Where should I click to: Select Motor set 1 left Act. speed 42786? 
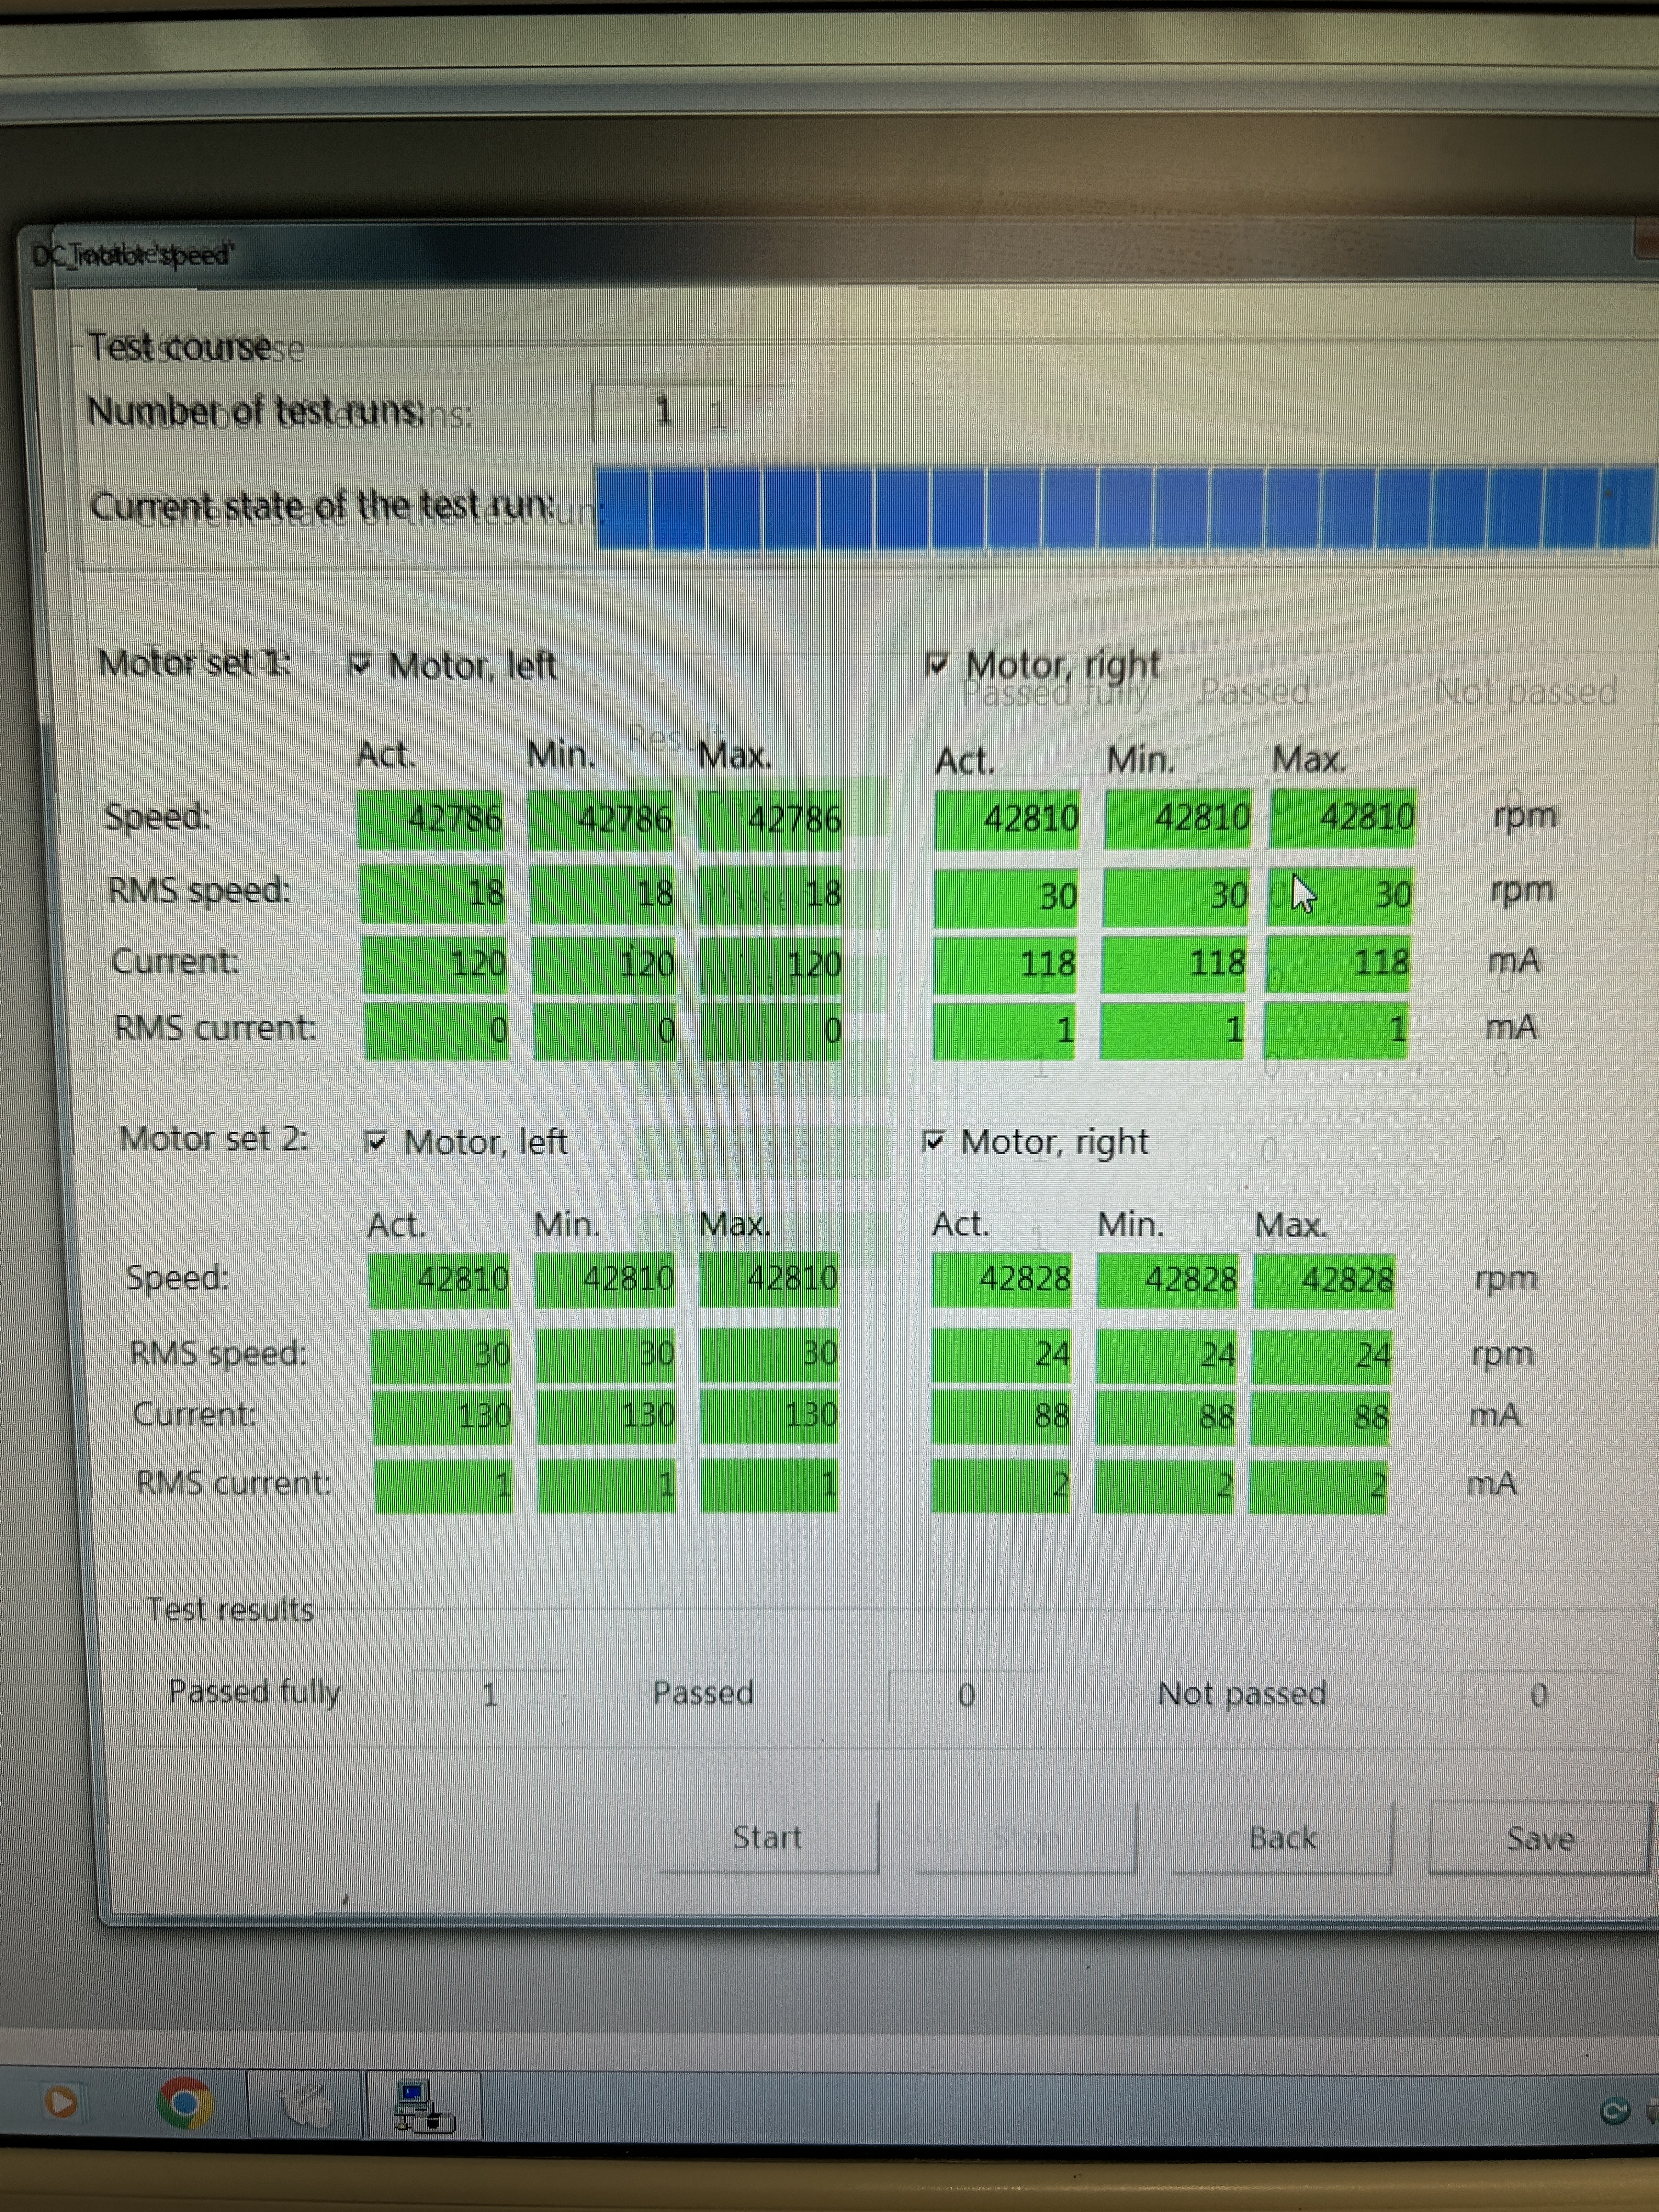[x=431, y=819]
